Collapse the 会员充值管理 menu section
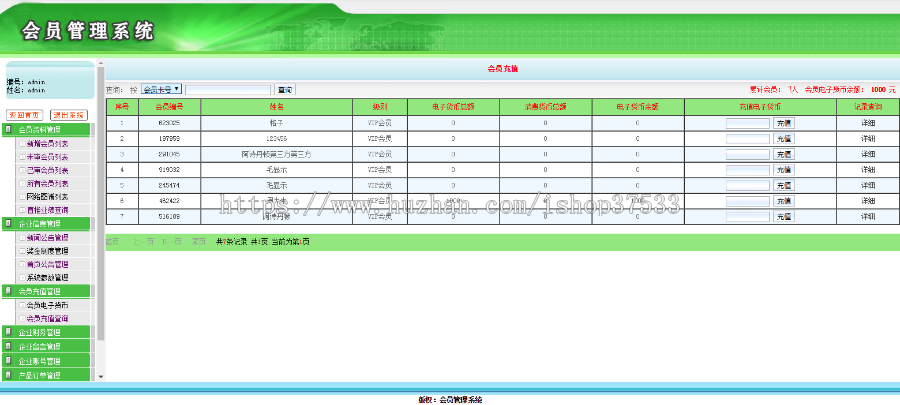This screenshot has width=900, height=405. 46,291
